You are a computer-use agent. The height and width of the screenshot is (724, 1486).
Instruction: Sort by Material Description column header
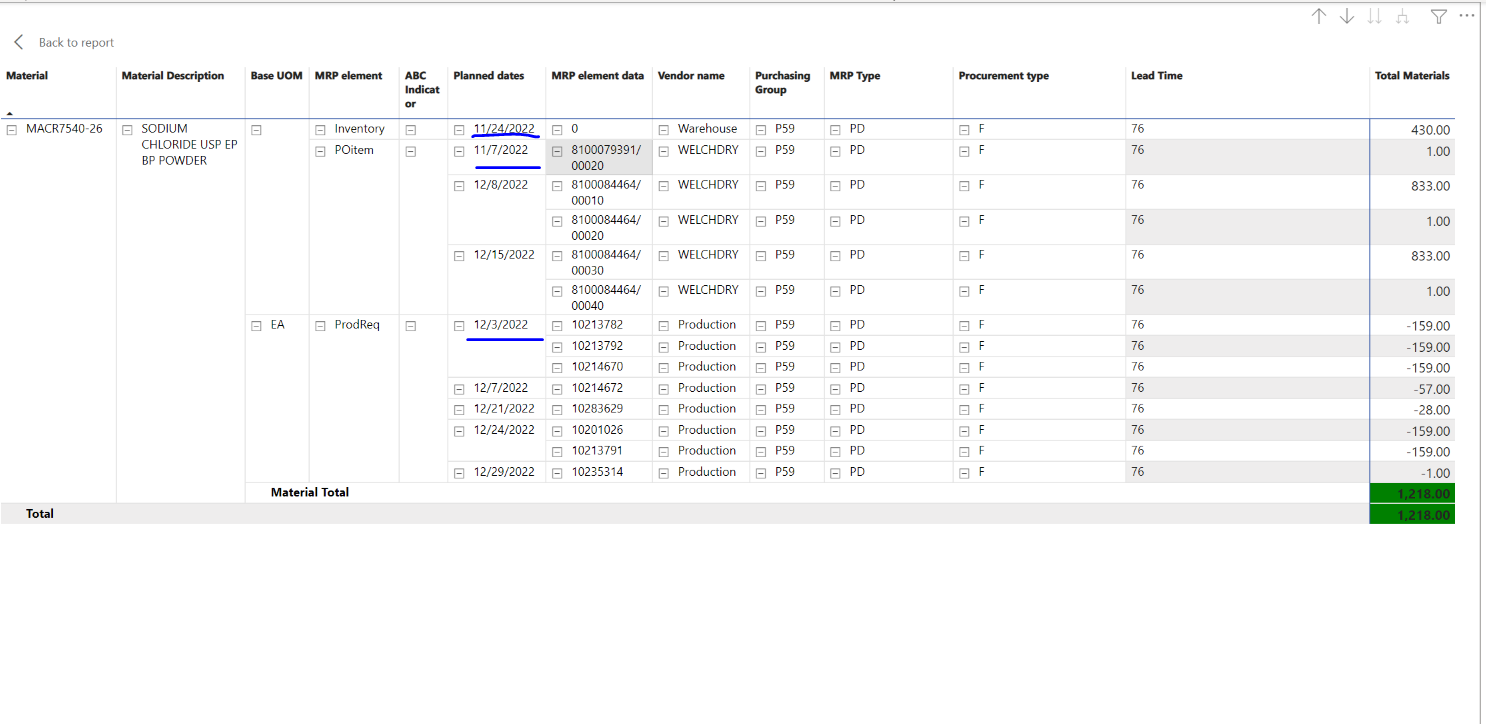[x=173, y=76]
